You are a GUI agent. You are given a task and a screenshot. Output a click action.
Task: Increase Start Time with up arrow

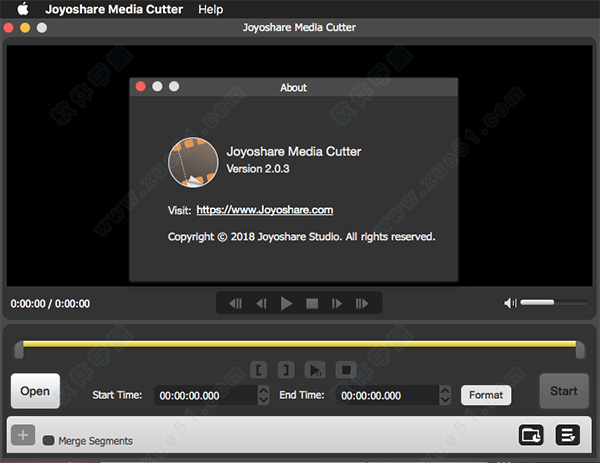pyautogui.click(x=264, y=390)
